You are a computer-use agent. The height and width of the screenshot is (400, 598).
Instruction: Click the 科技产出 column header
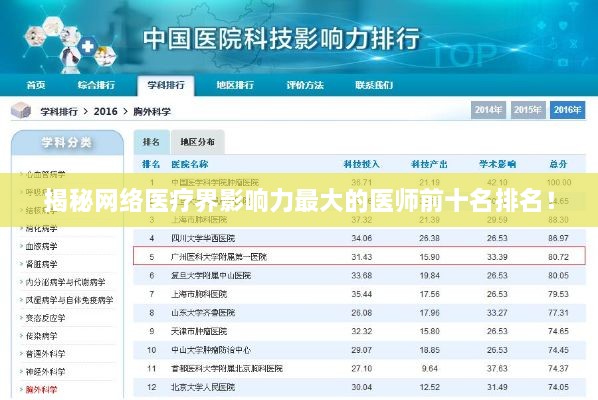(x=429, y=164)
